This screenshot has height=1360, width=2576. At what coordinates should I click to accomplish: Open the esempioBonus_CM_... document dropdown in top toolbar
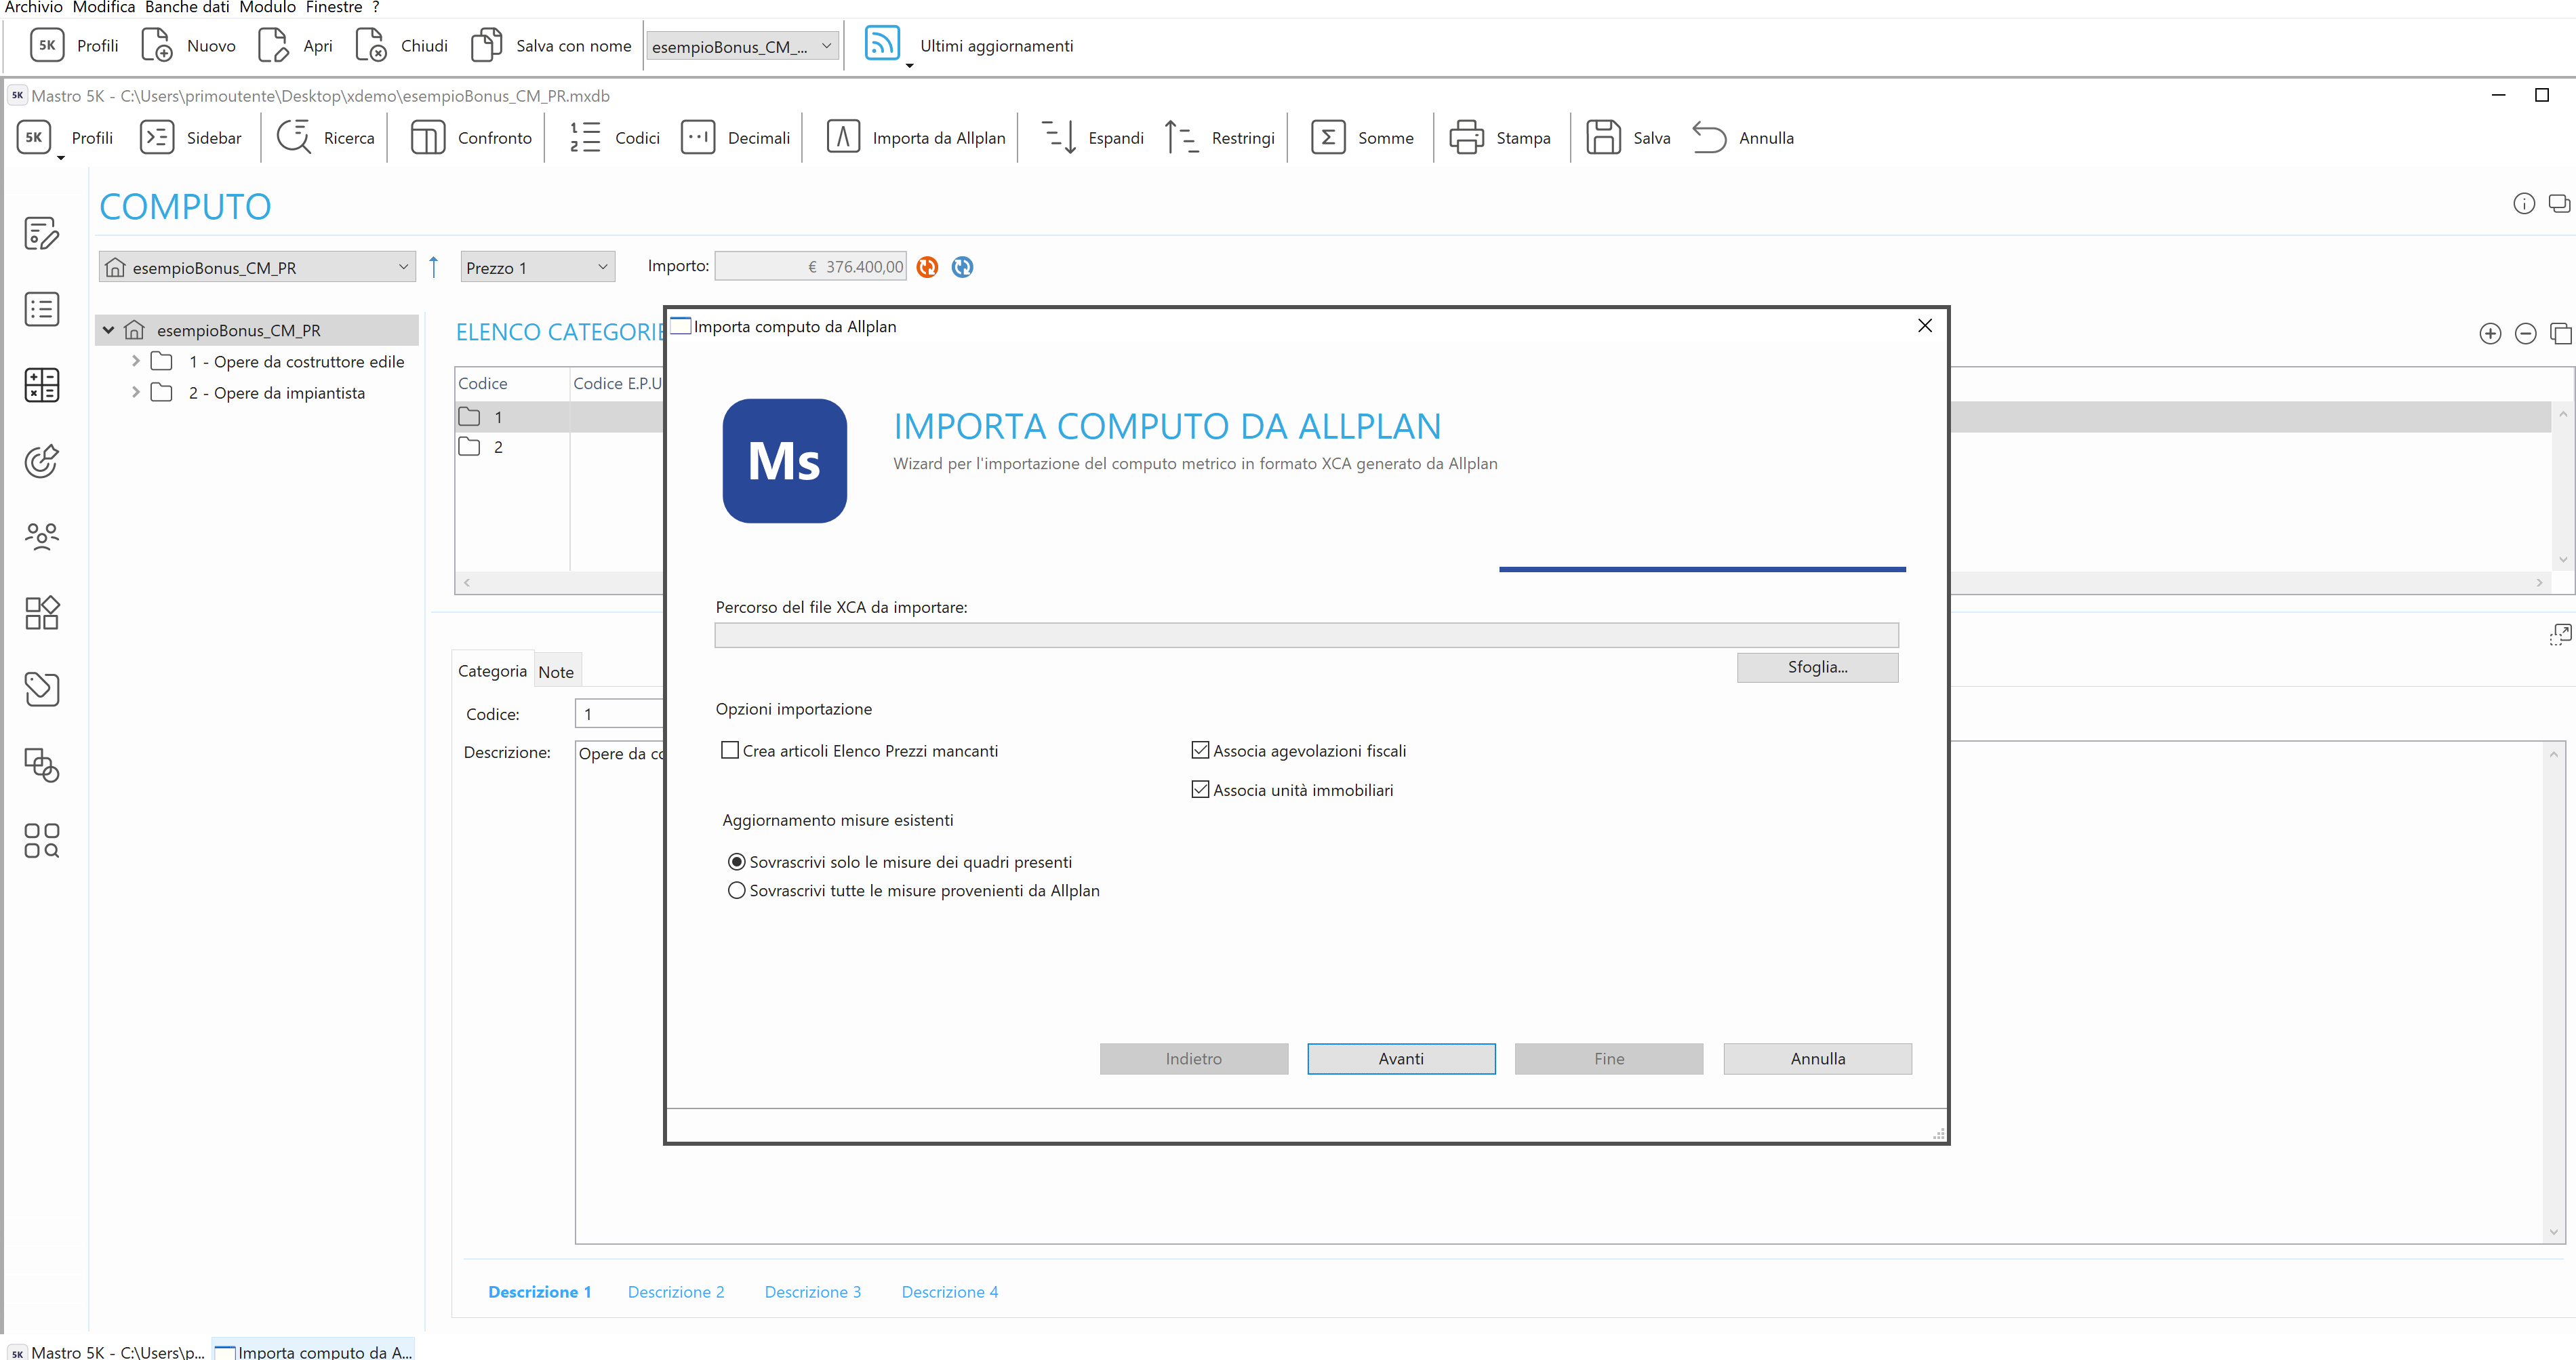click(x=741, y=46)
